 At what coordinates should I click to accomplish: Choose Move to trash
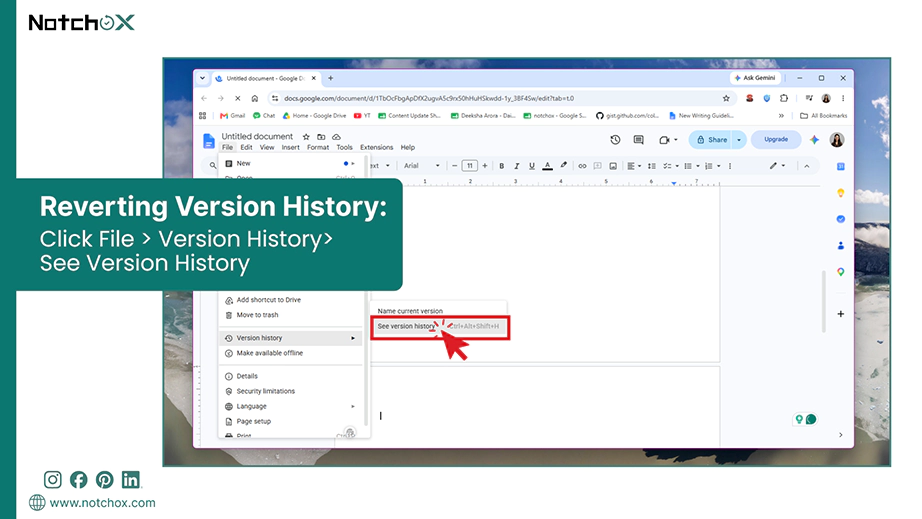coord(291,315)
